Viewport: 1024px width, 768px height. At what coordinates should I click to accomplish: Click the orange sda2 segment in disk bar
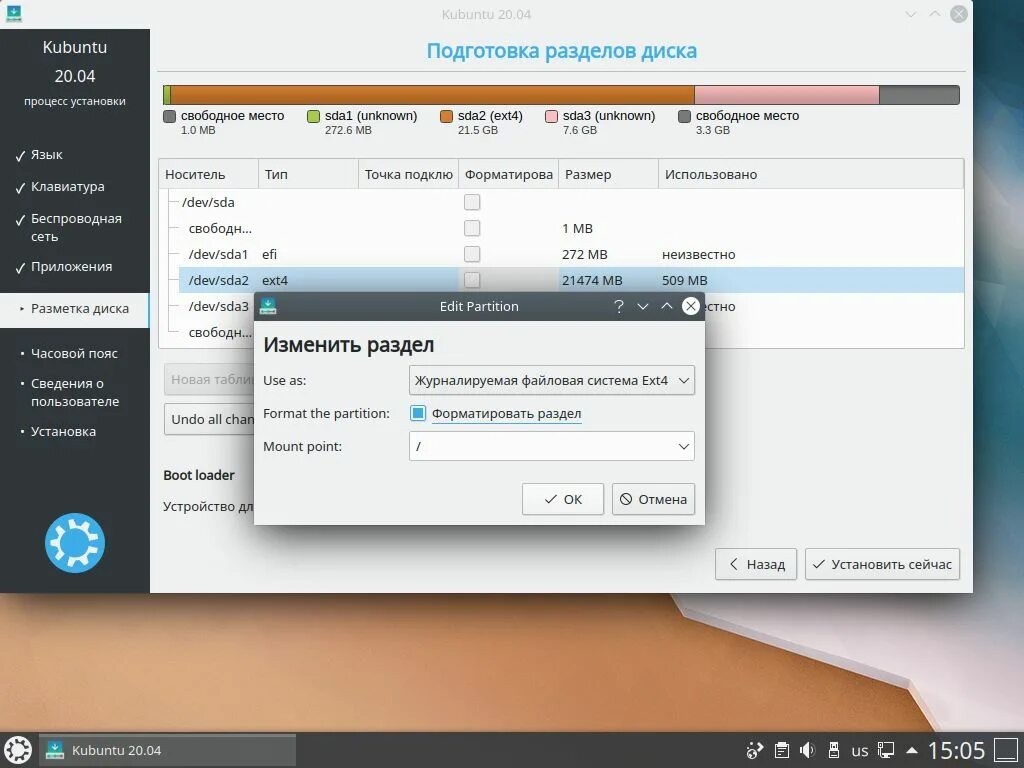[x=432, y=95]
